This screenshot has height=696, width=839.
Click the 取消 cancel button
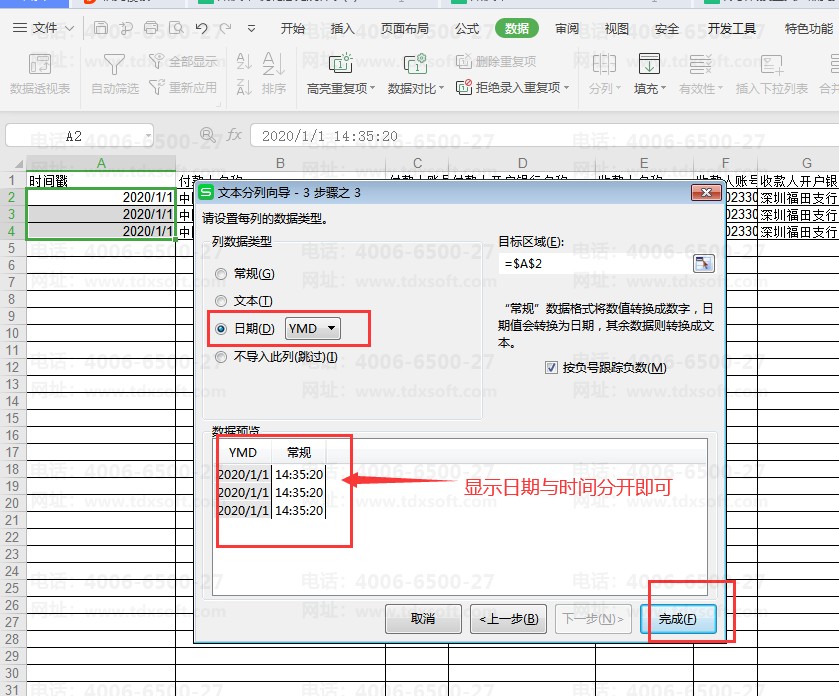point(423,619)
